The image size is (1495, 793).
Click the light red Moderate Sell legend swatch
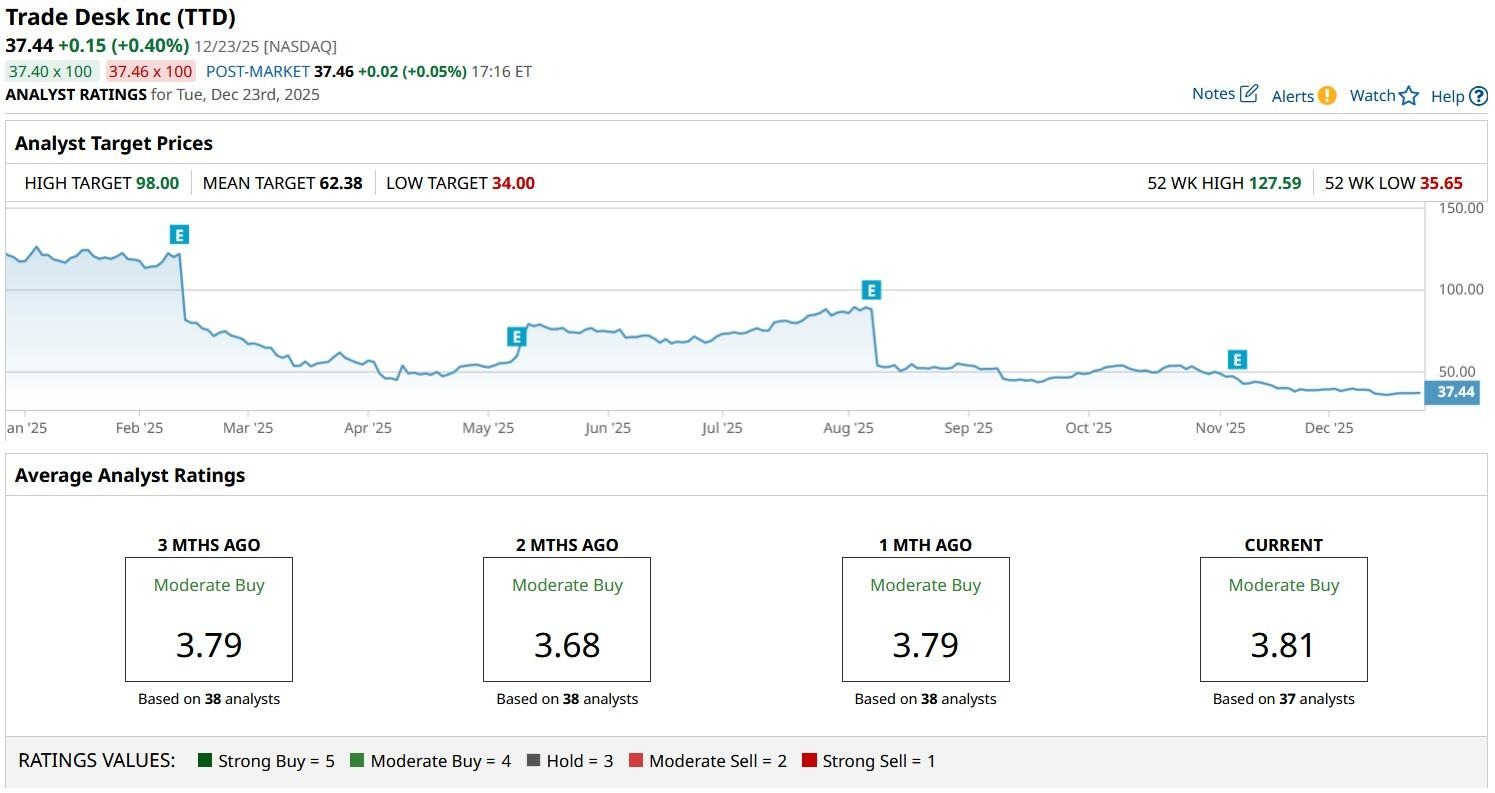point(636,761)
